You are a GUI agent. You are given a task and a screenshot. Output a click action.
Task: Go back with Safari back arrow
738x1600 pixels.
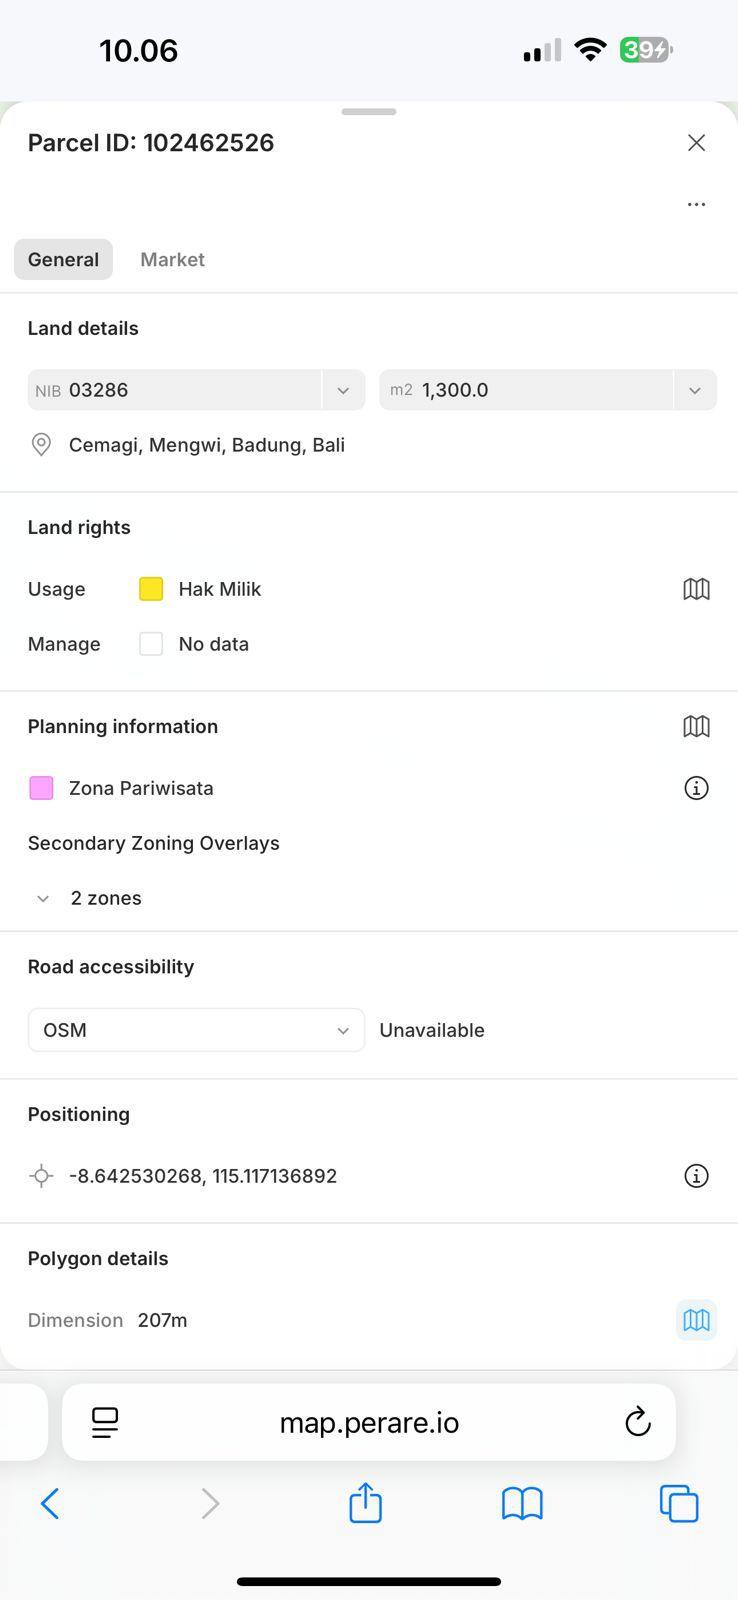coord(50,1503)
